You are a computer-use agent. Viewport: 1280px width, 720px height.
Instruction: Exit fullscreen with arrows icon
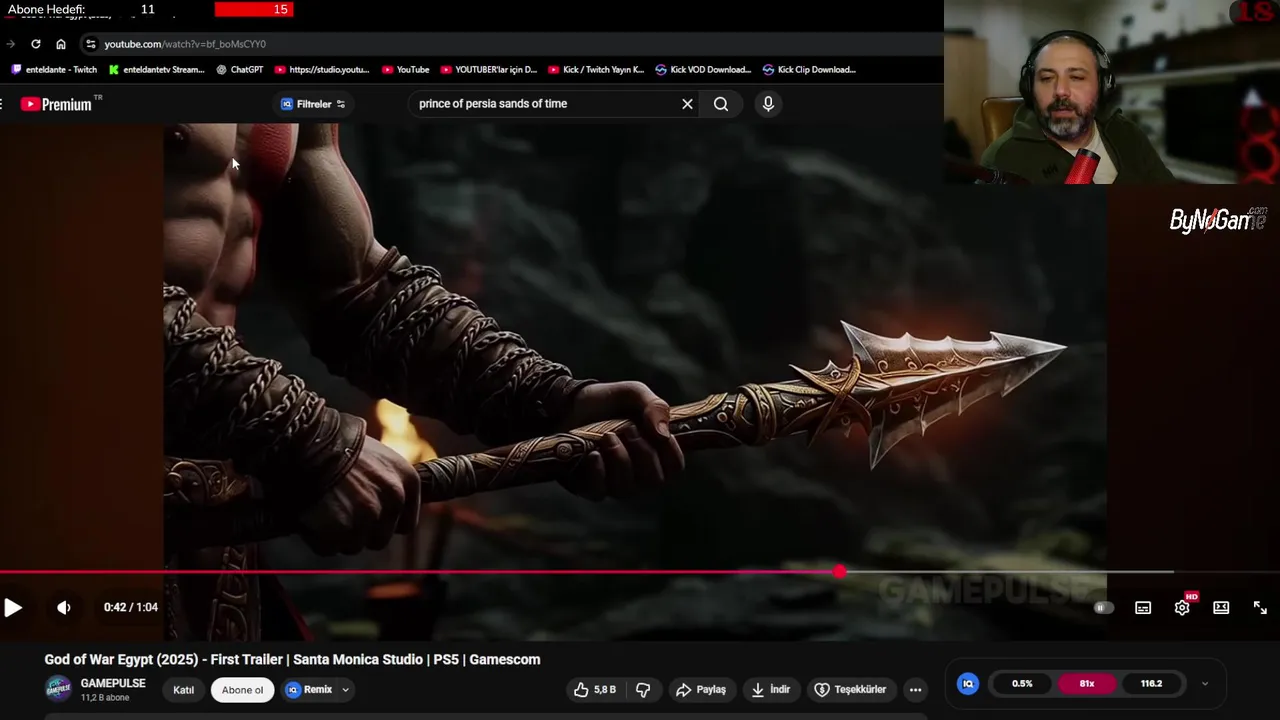pos(1260,607)
